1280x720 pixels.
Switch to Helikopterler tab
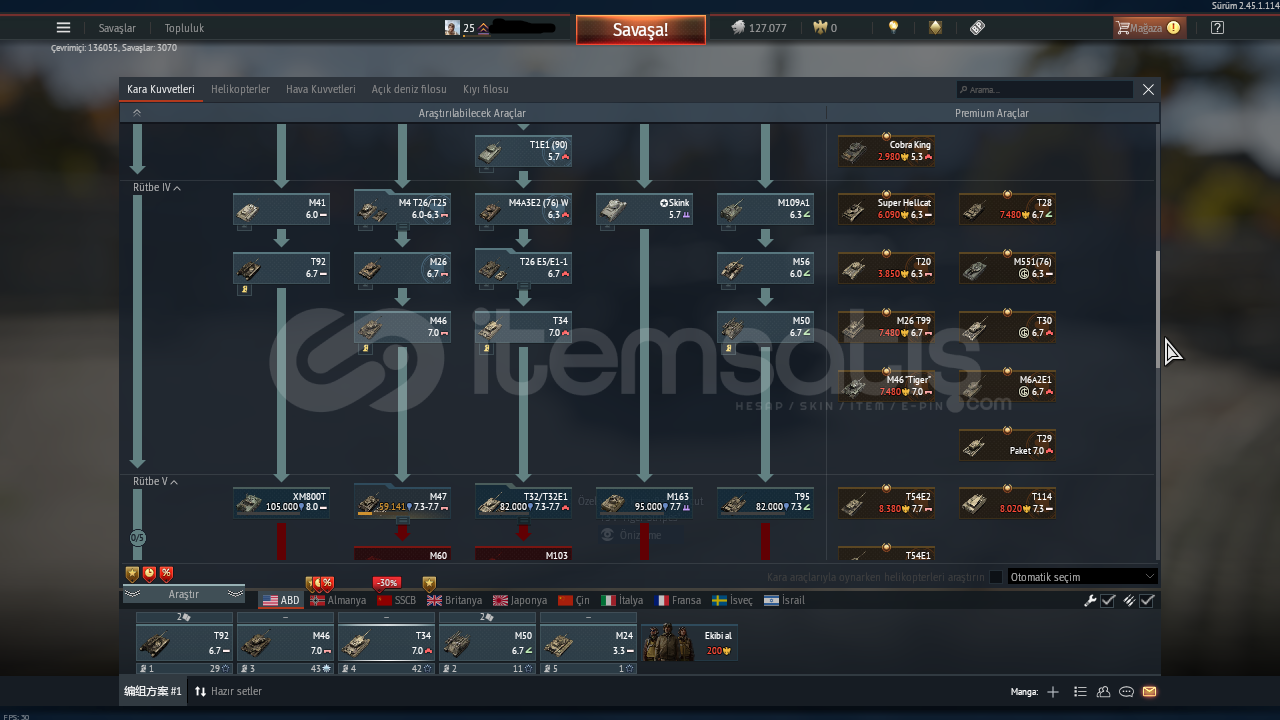click(240, 89)
